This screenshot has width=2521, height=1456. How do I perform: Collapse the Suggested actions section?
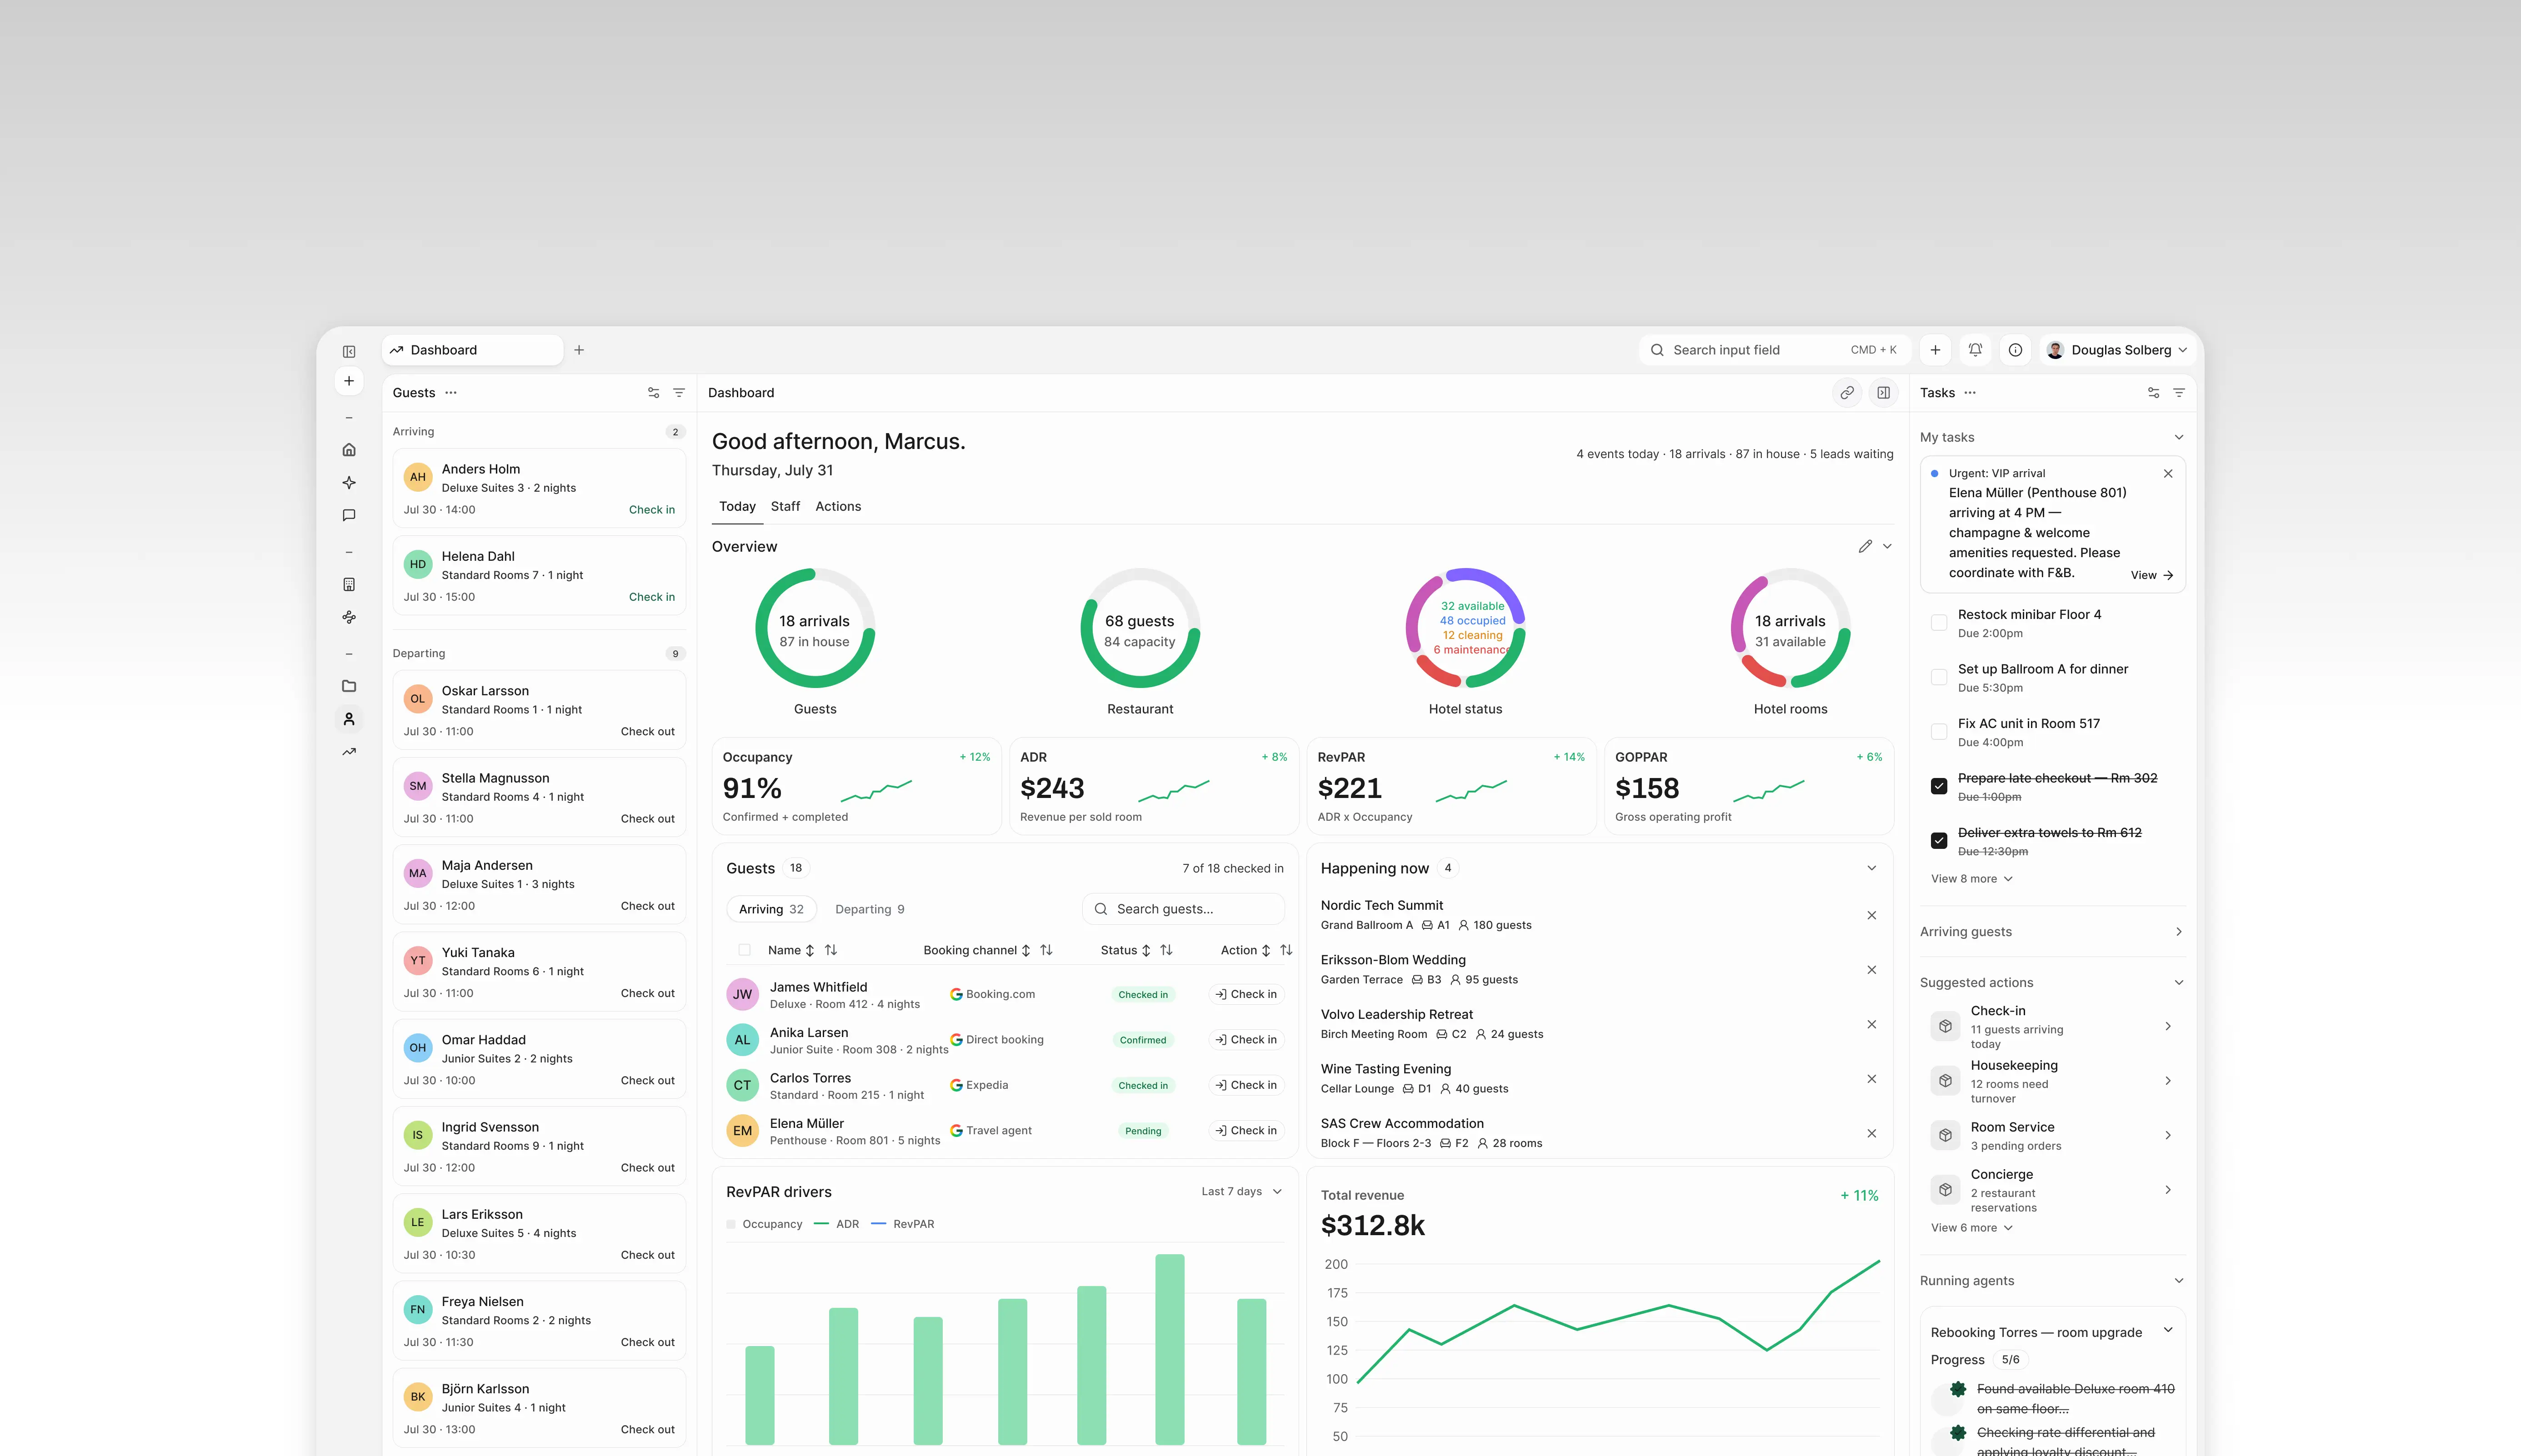(2179, 983)
